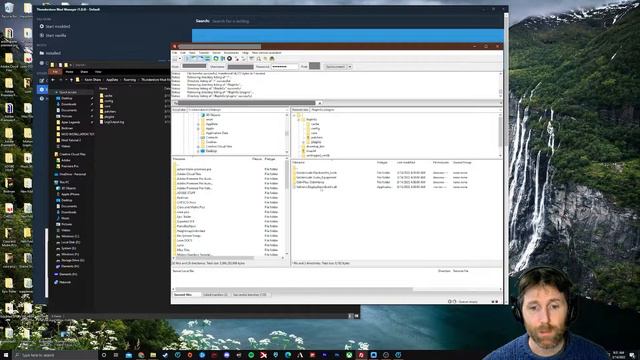
Task: Expand Desktop node in FileZilla local tree
Action: pos(198,151)
